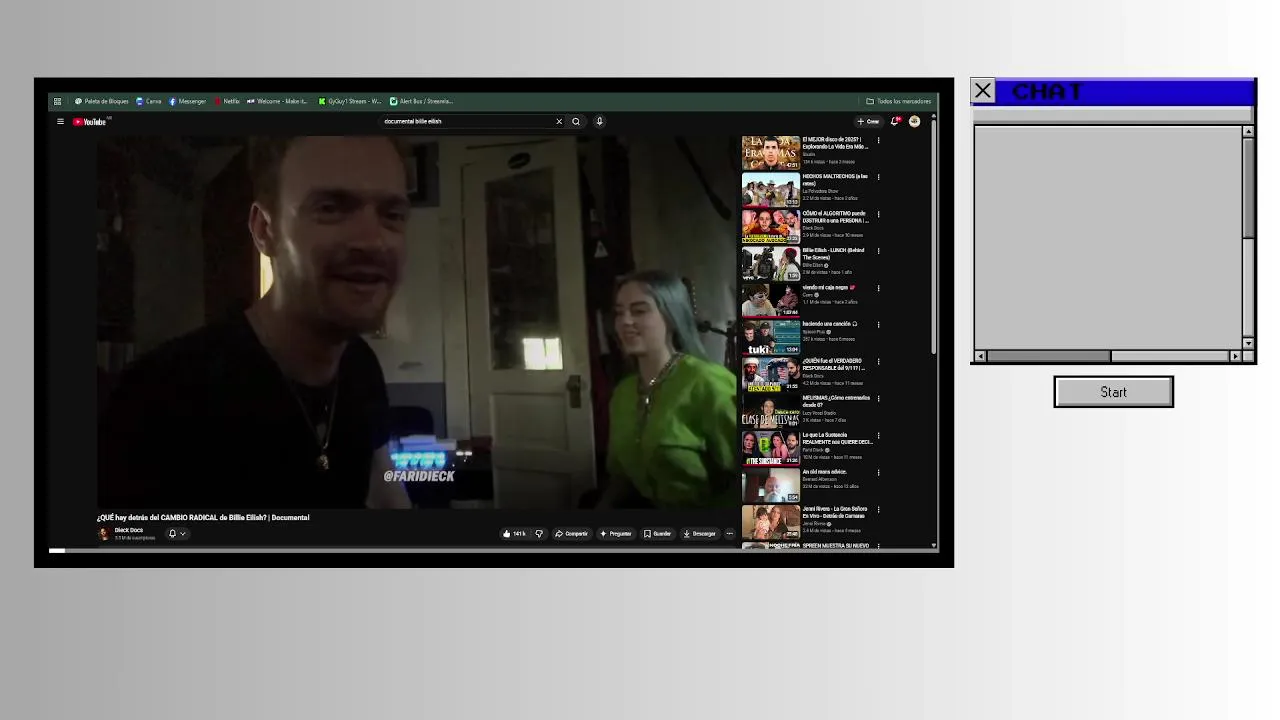Open options for 'viendo mi caja negra' video
The height and width of the screenshot is (720, 1280).
click(878, 288)
